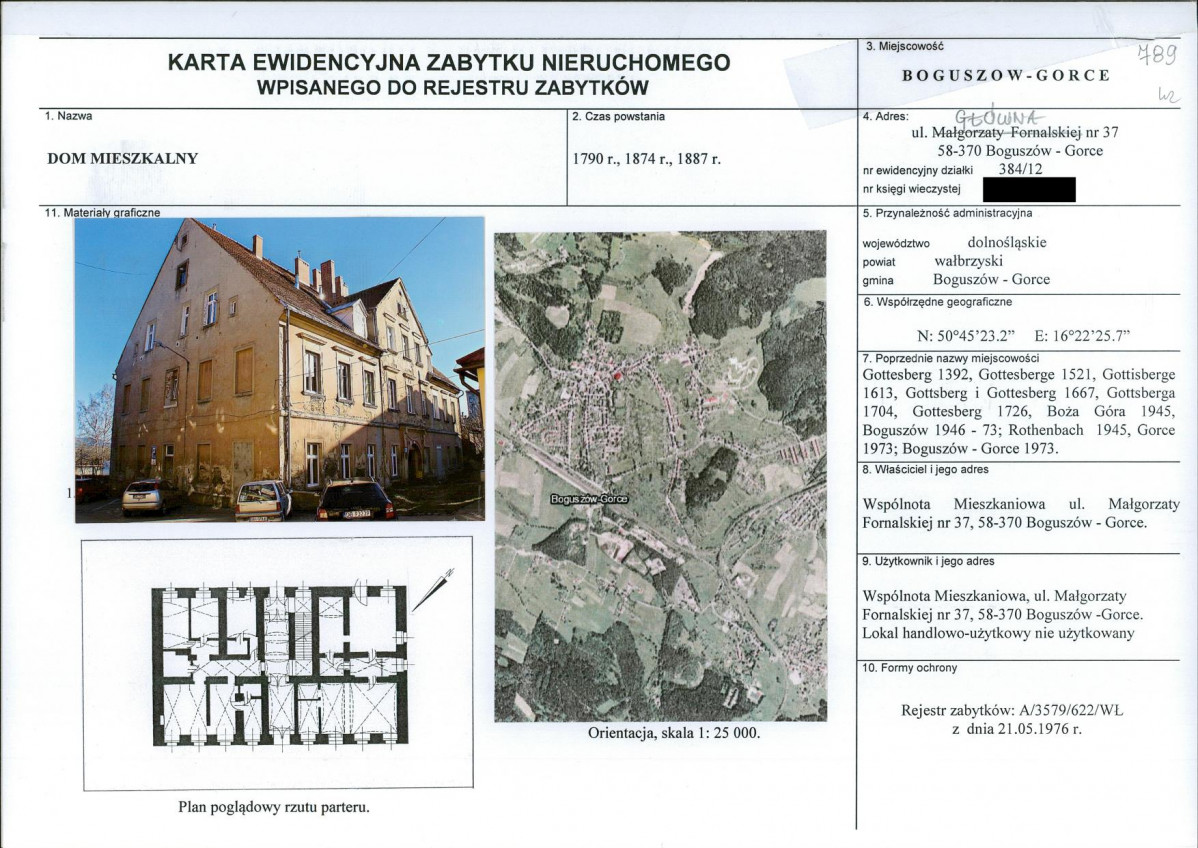Click the former name 'Gottesberg 1392'
The image size is (1198, 848).
[x=917, y=374]
